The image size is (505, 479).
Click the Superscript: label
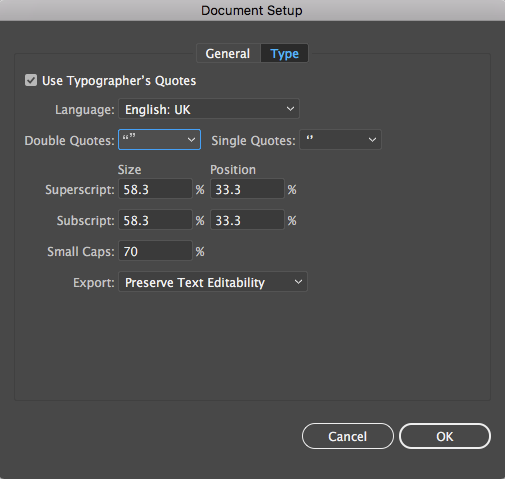click(80, 190)
